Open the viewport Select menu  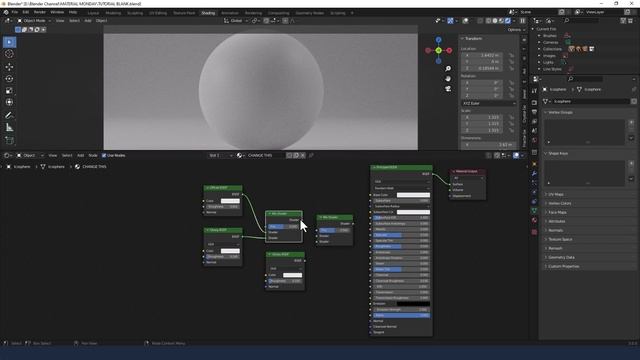coord(74,20)
